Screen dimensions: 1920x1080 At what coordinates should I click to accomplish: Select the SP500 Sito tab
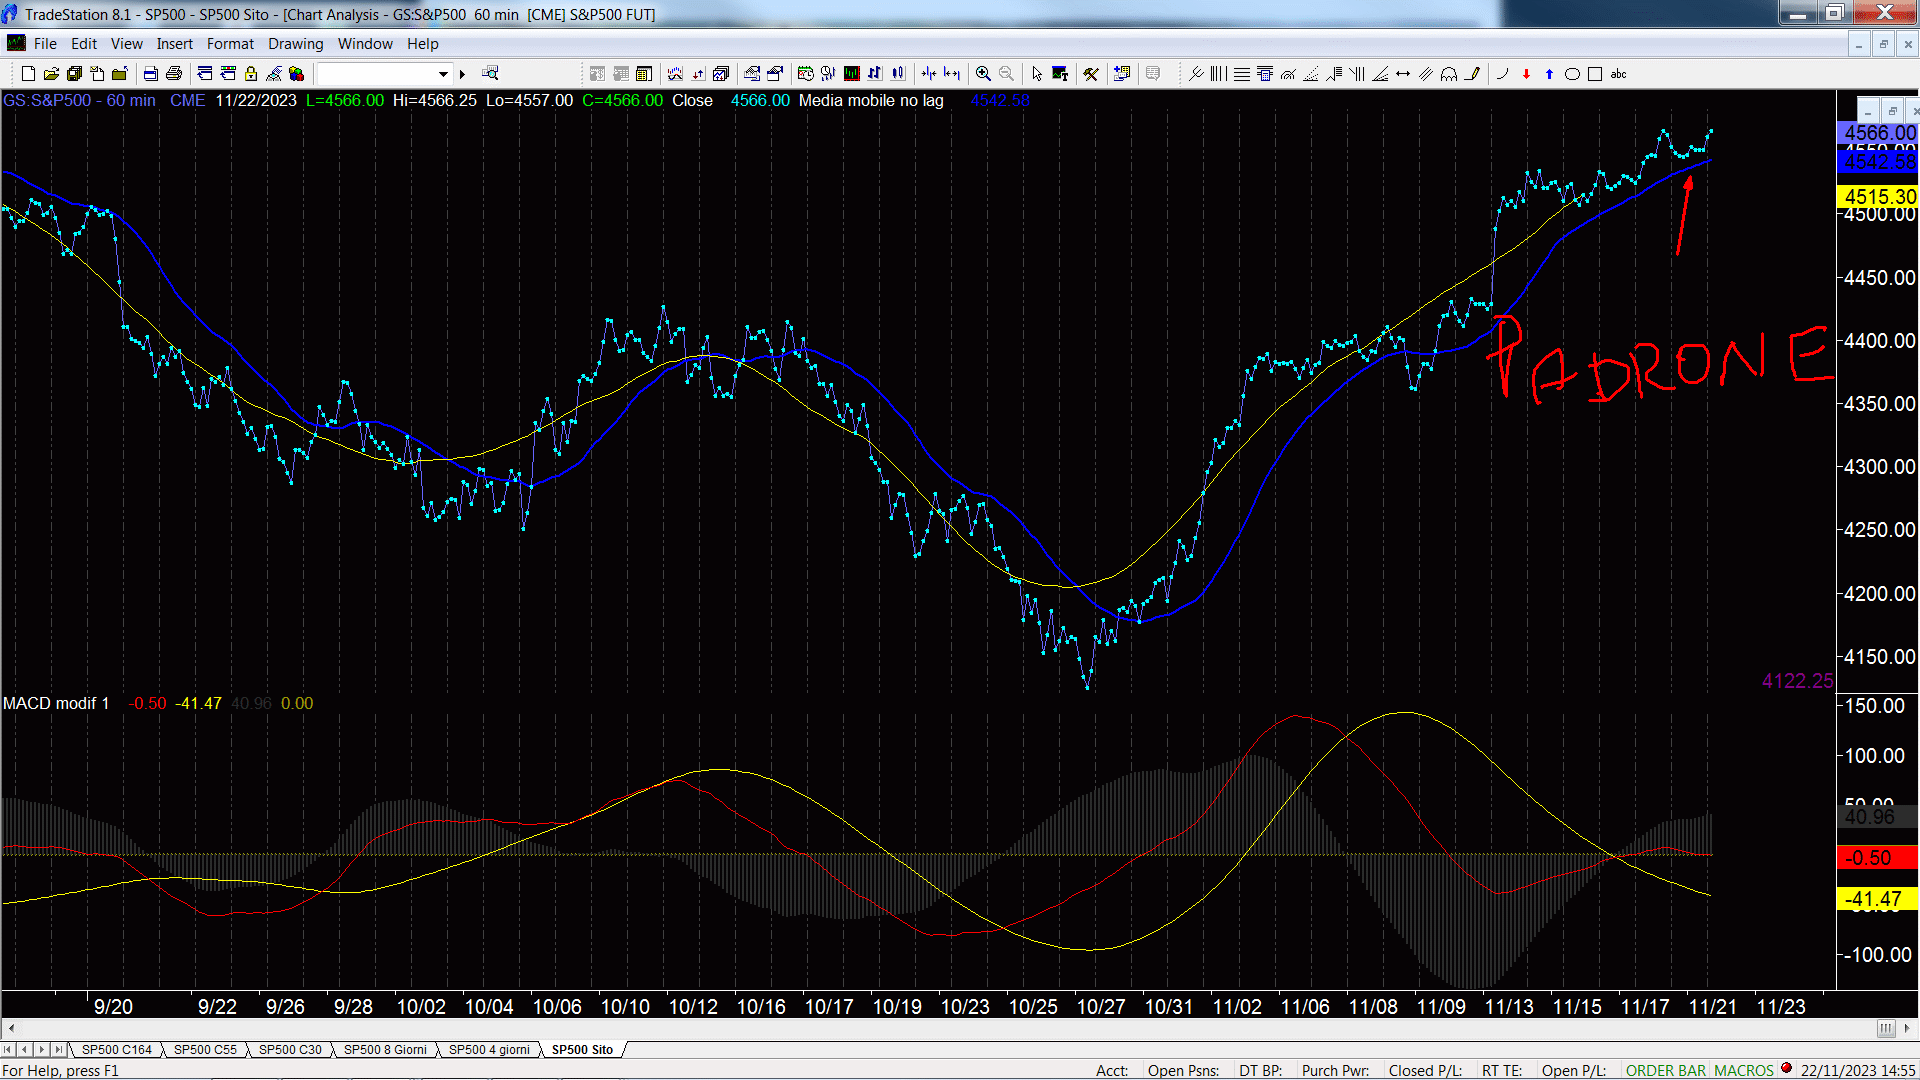pyautogui.click(x=582, y=1049)
